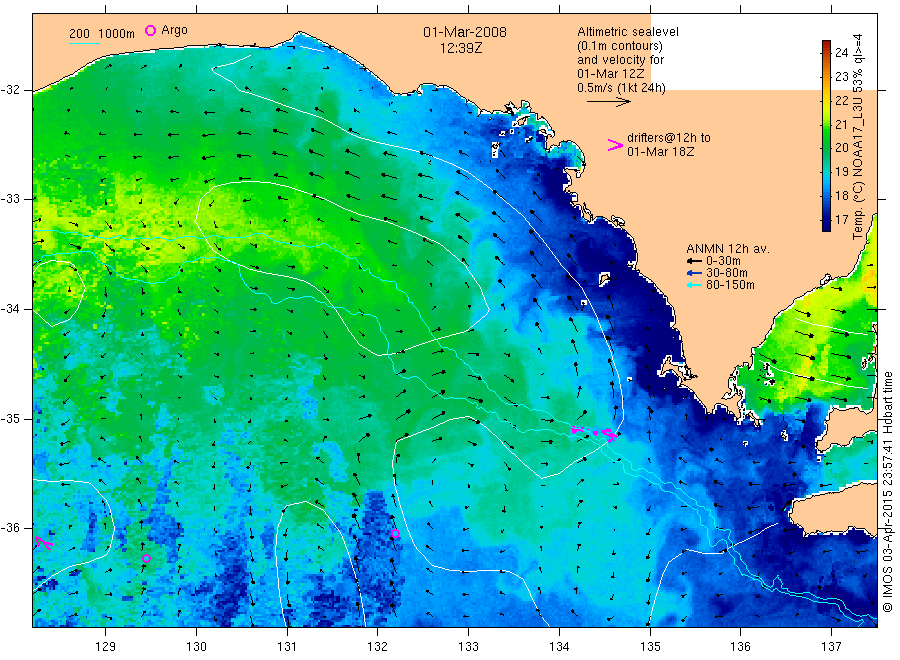Click the 'Altimetric sealevel' legend text
Screen dimensions: 900x660
[628, 32]
